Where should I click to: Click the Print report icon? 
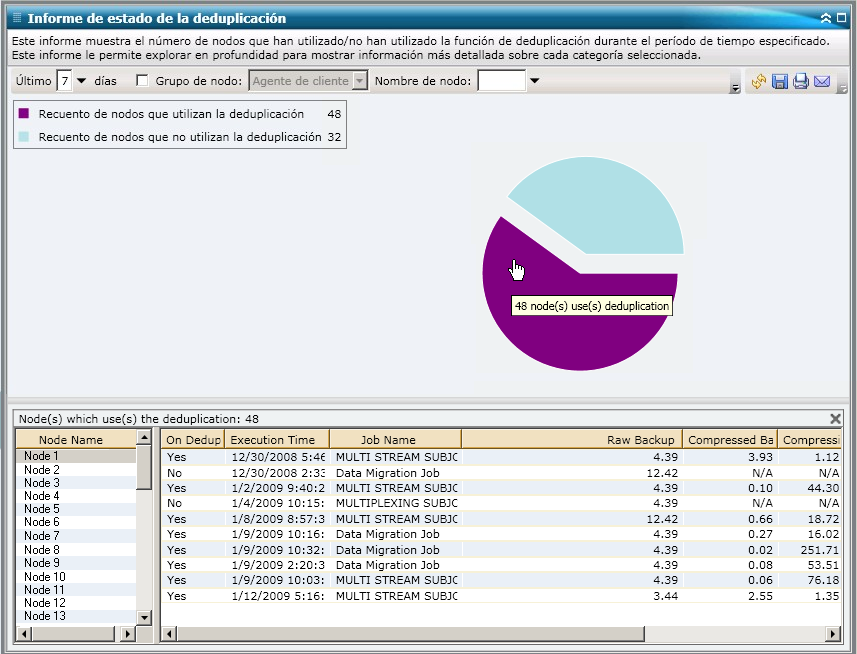click(x=801, y=82)
